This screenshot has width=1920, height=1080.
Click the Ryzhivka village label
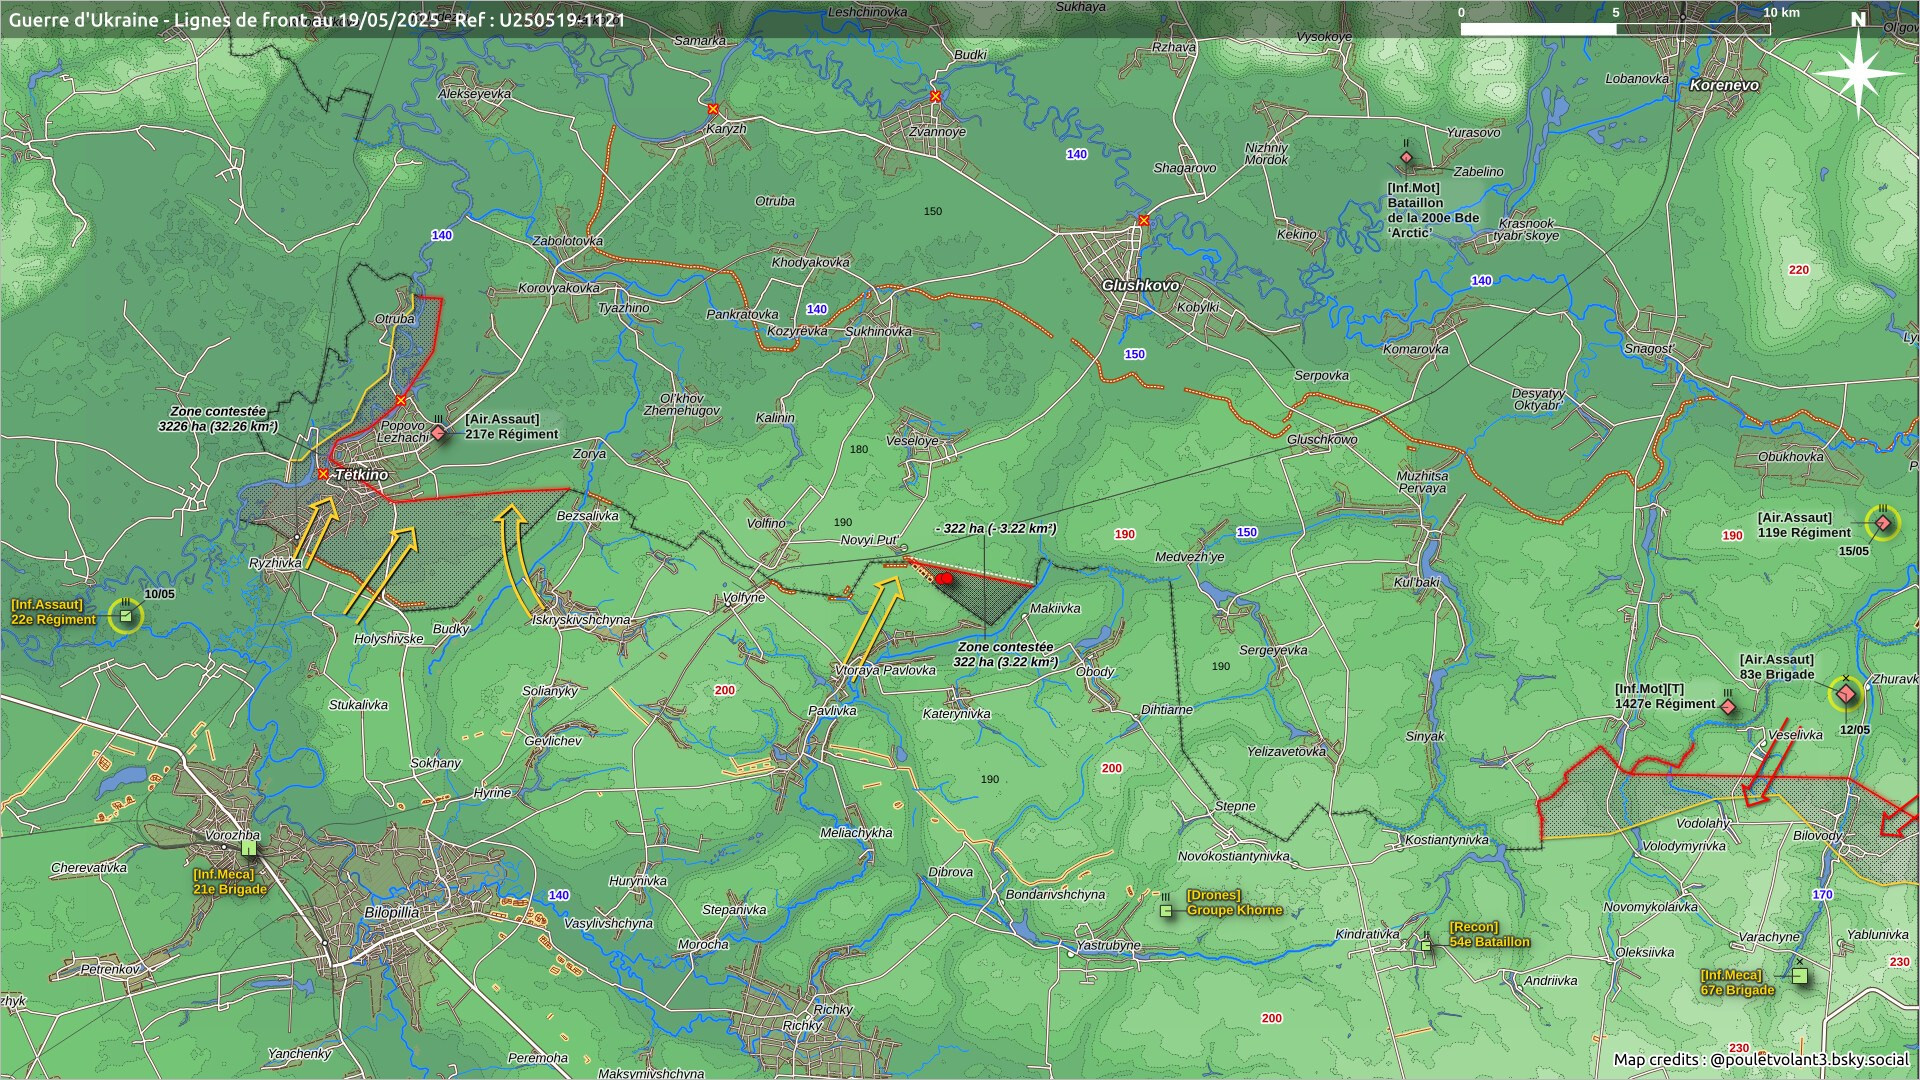[275, 563]
